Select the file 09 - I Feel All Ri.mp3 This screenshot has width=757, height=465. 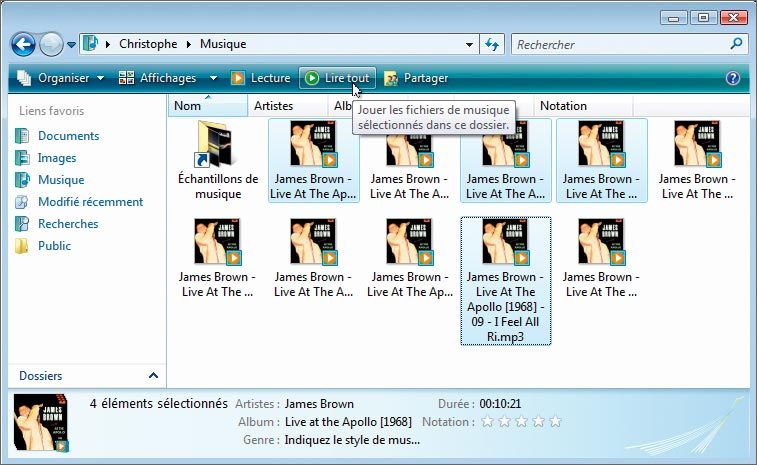505,281
